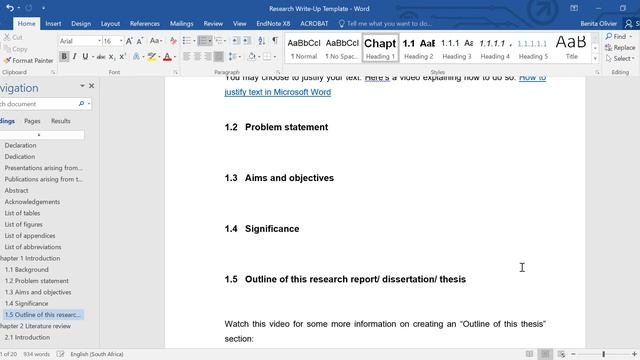The width and height of the screenshot is (640, 360).
Task: Apply Heading 2 style
Action: click(418, 48)
